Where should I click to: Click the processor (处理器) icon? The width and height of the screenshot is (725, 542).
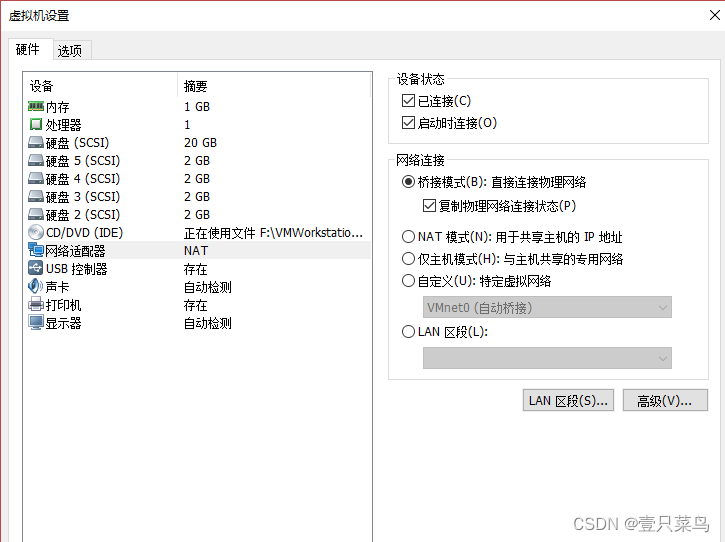[36, 124]
